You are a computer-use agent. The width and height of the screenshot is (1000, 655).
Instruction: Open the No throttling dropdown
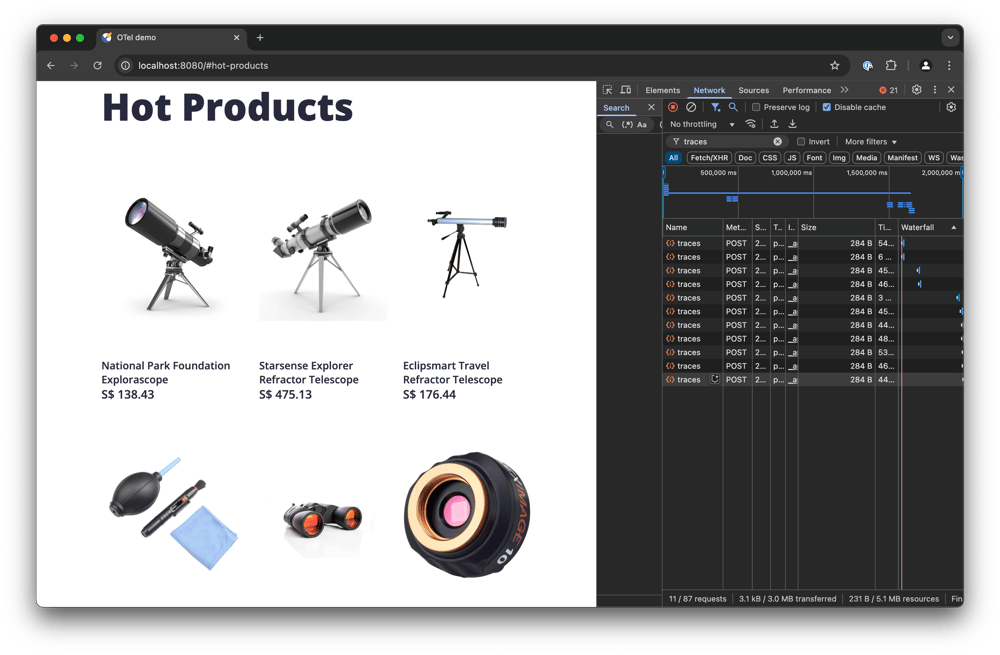click(702, 124)
